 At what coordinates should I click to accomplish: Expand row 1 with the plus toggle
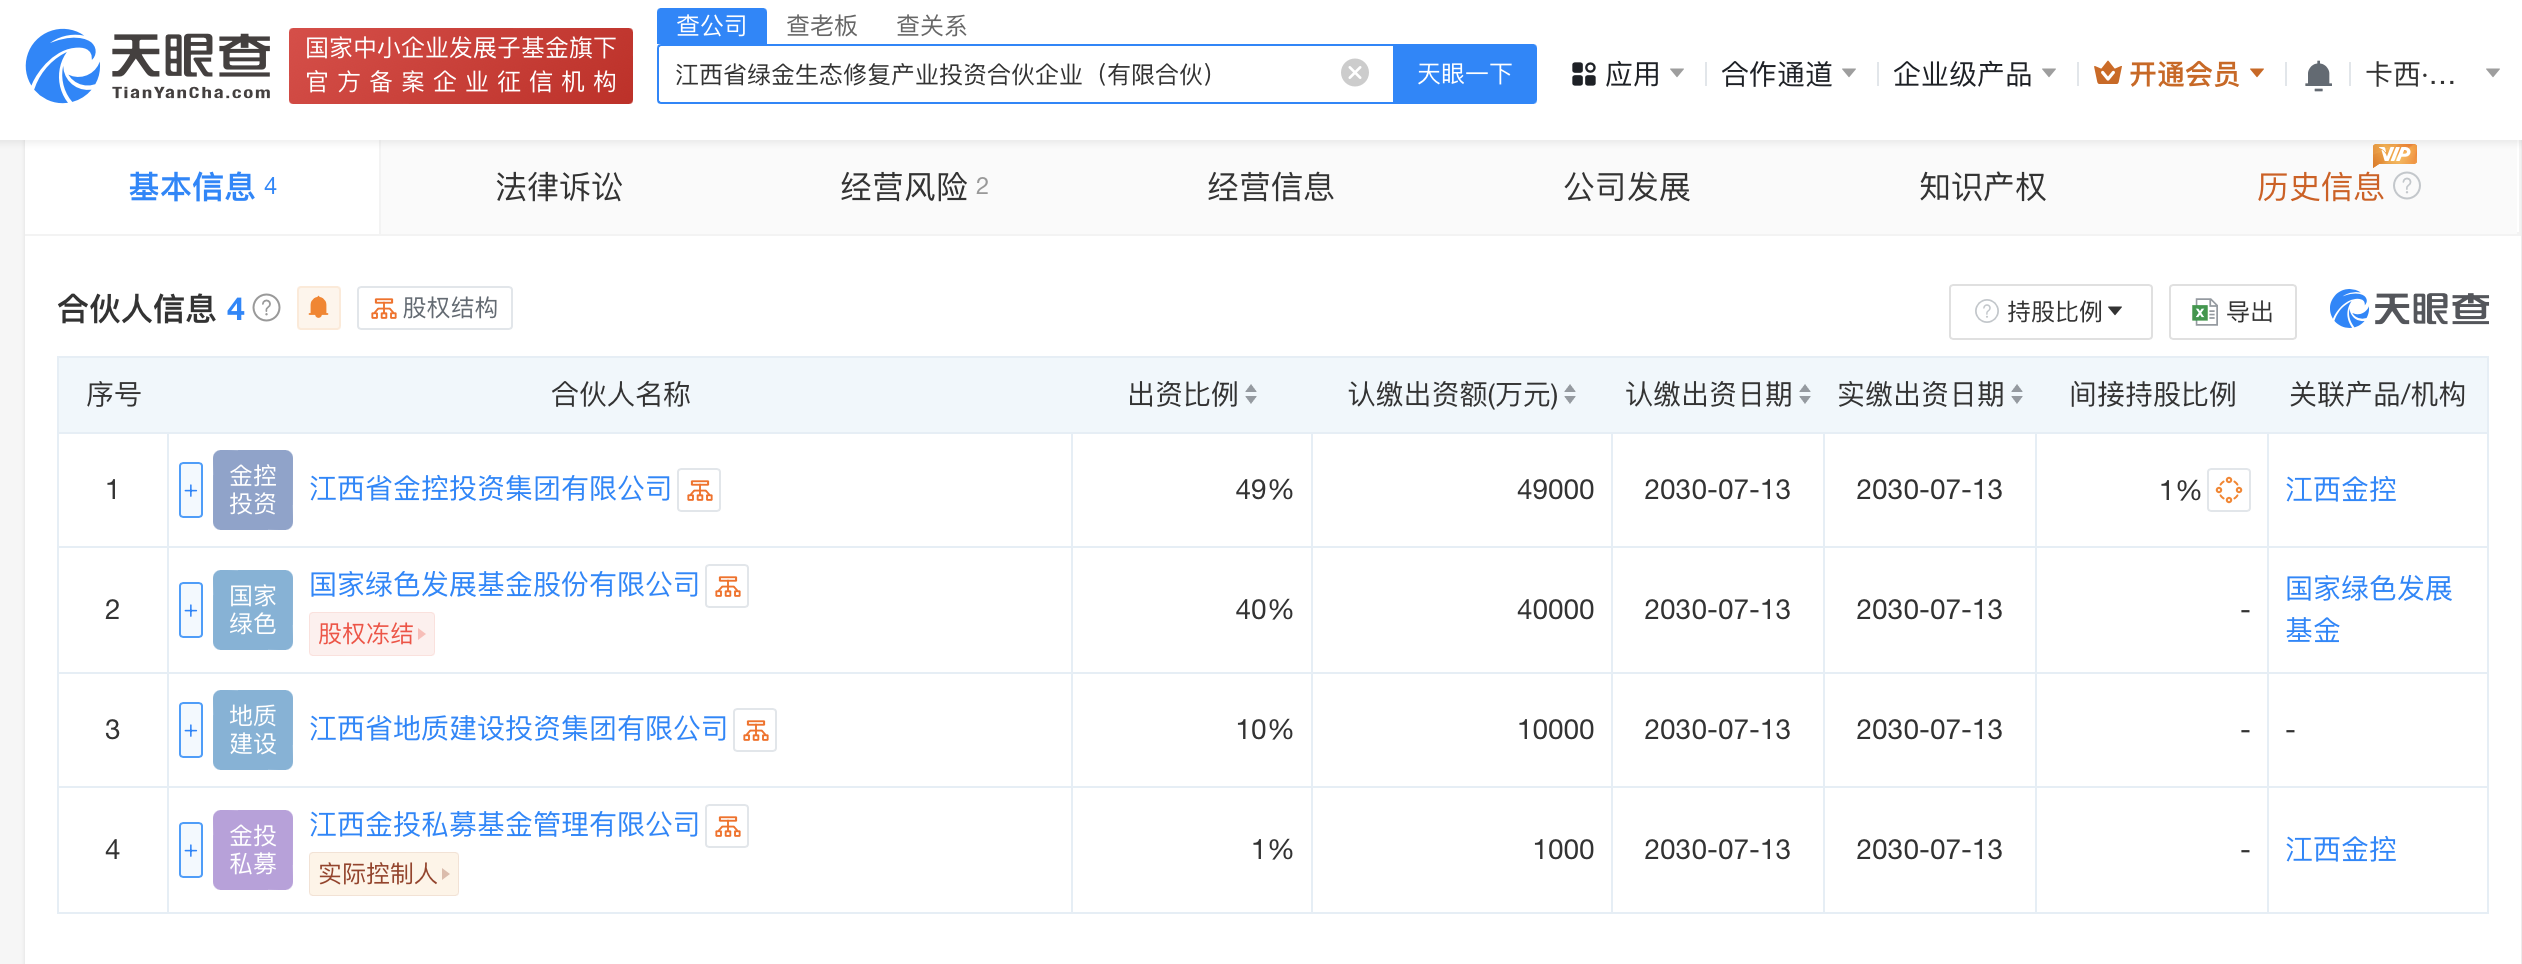[x=191, y=490]
